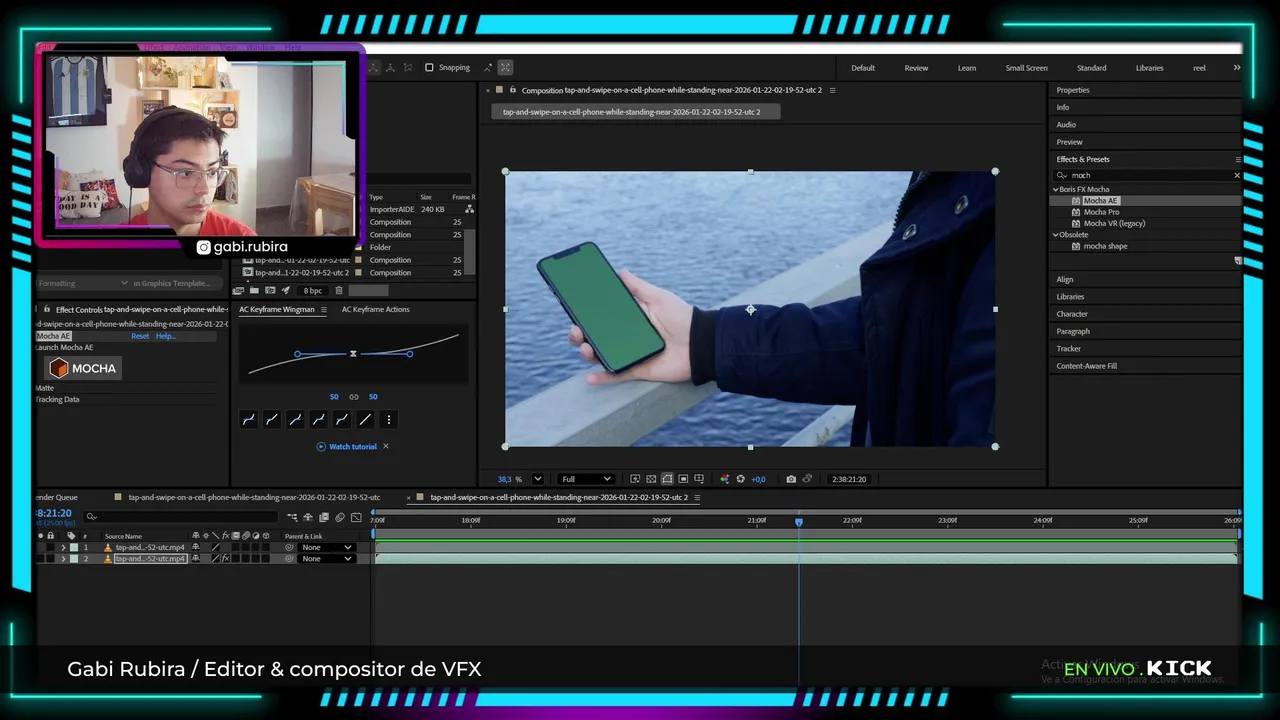Click the left easing handle on the curve
1280x720 pixels.
297,354
